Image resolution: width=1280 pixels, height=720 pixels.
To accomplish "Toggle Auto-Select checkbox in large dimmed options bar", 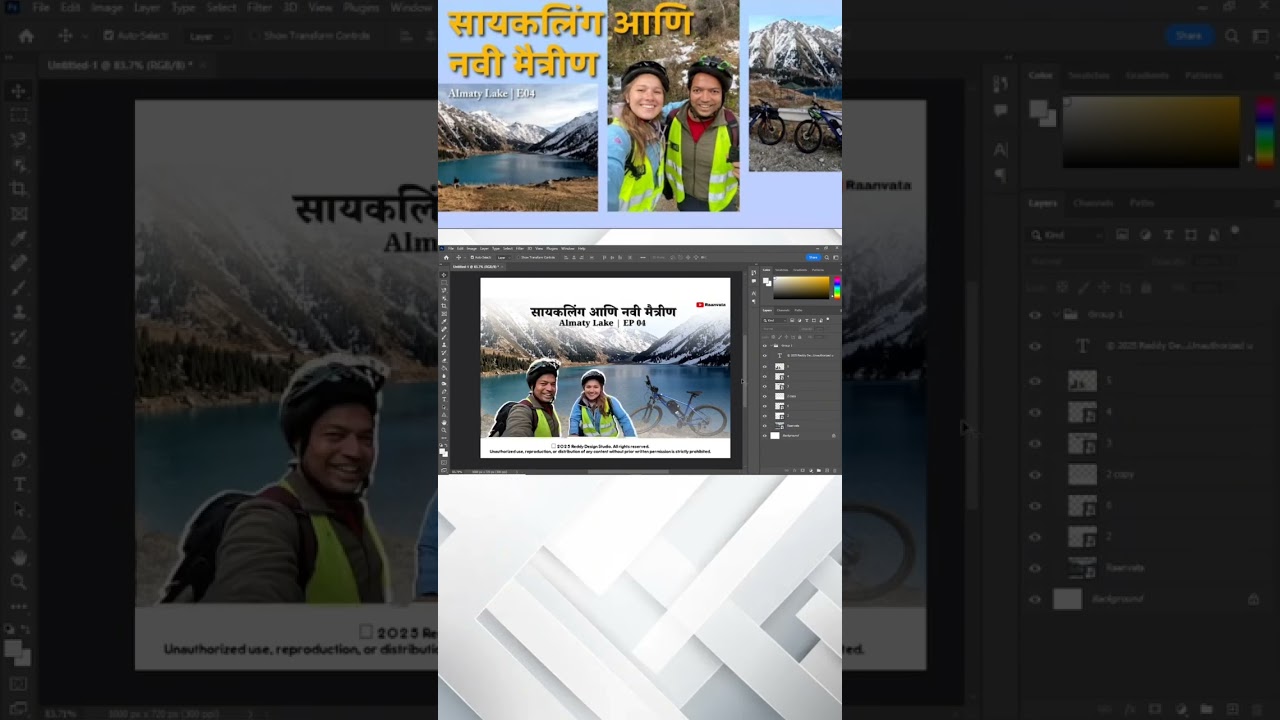I will tap(109, 36).
